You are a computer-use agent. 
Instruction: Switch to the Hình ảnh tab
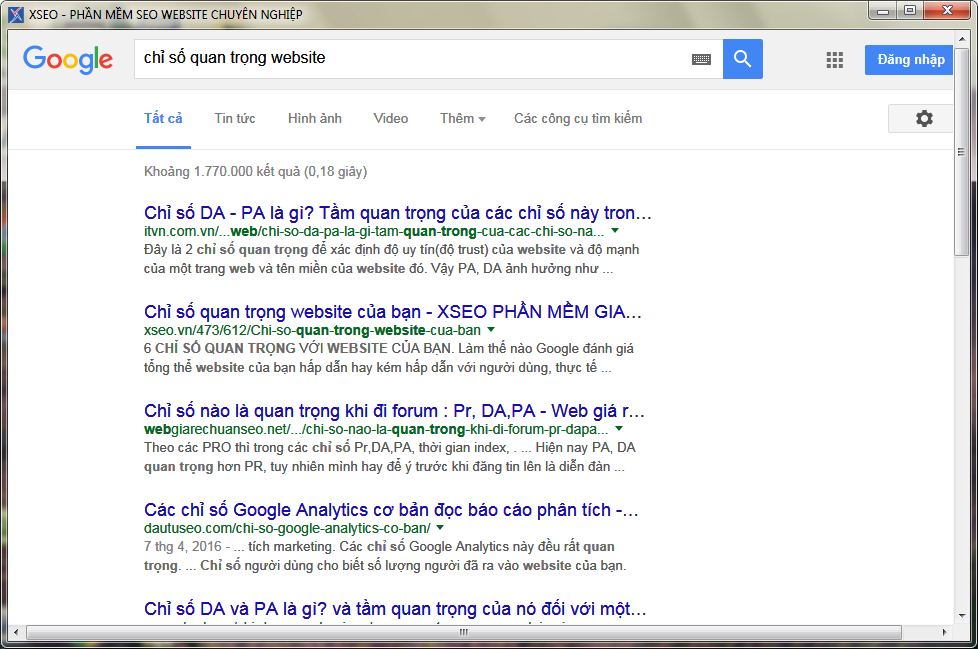[314, 118]
